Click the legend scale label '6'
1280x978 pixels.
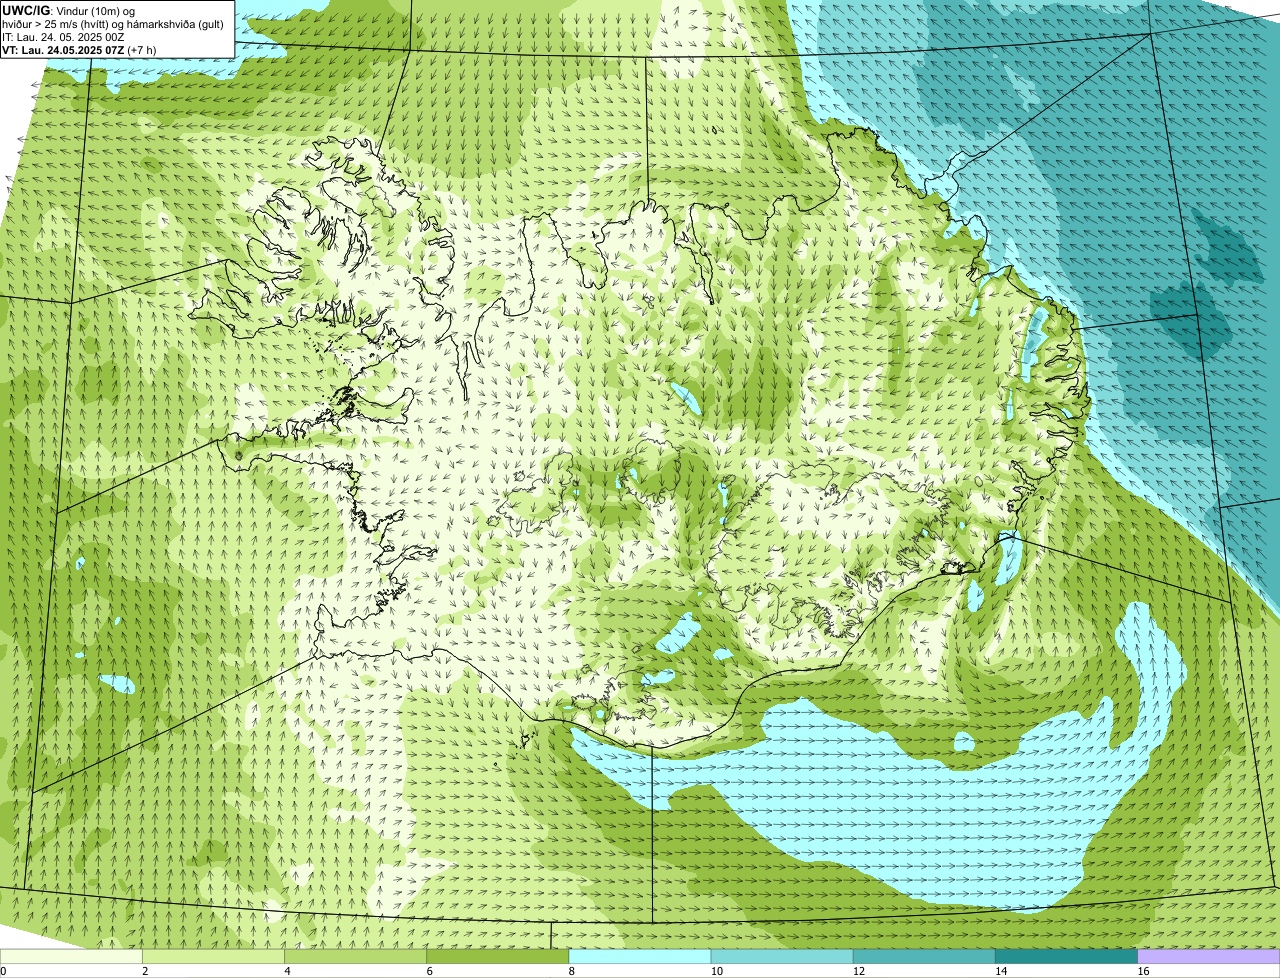click(x=430, y=971)
